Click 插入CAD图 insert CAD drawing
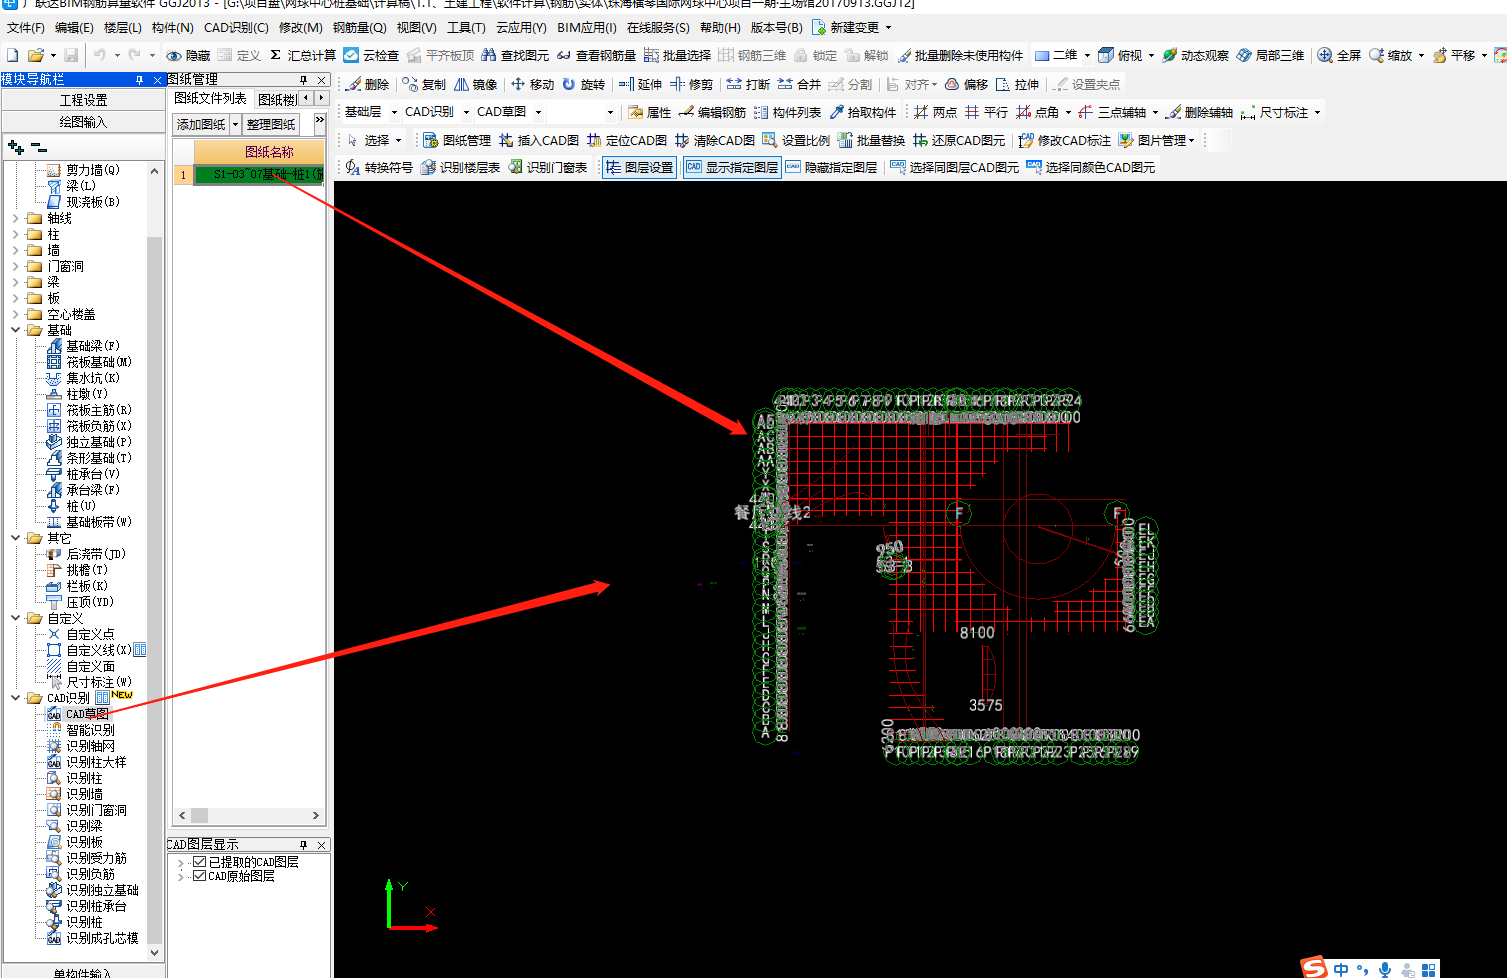Screen dimensions: 1507x978 pos(539,140)
